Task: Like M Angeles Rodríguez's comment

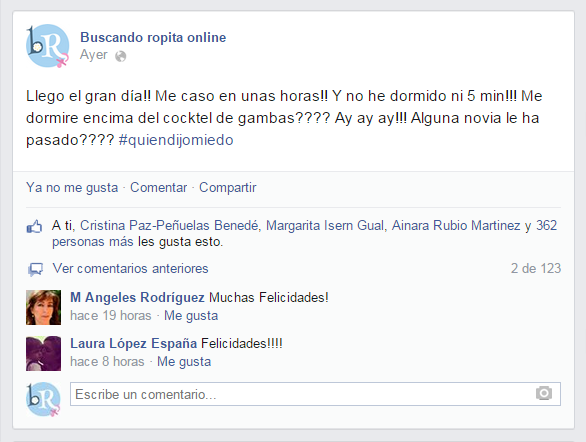Action: (x=191, y=316)
